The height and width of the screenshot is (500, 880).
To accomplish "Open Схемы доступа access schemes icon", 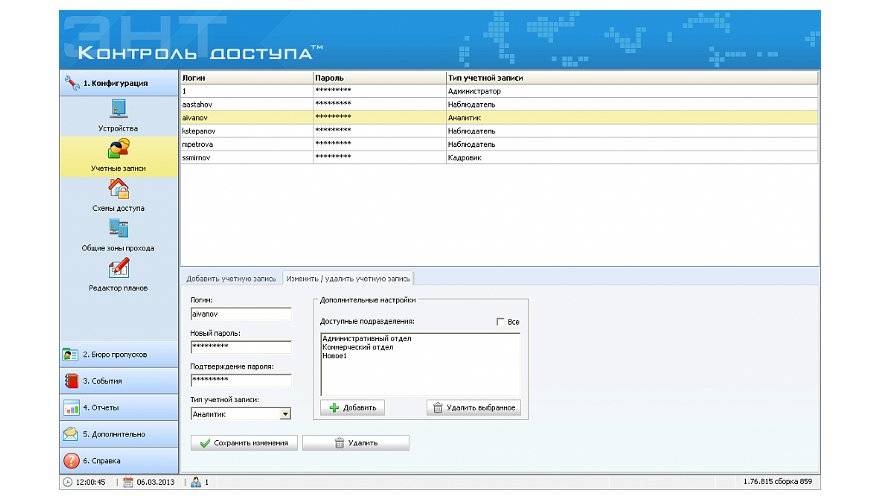I will pyautogui.click(x=118, y=189).
